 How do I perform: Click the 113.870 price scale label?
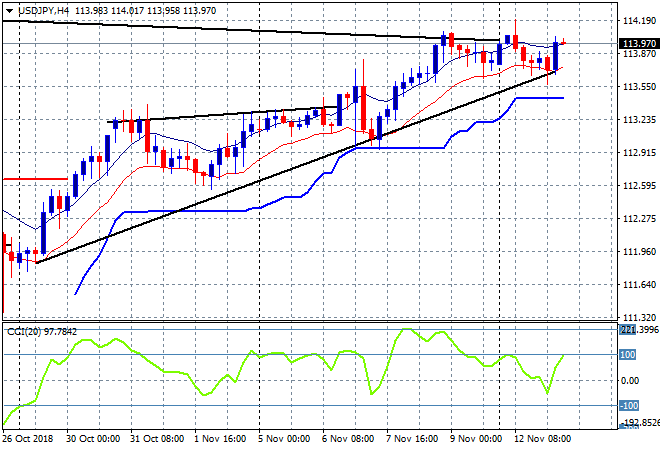[x=639, y=53]
